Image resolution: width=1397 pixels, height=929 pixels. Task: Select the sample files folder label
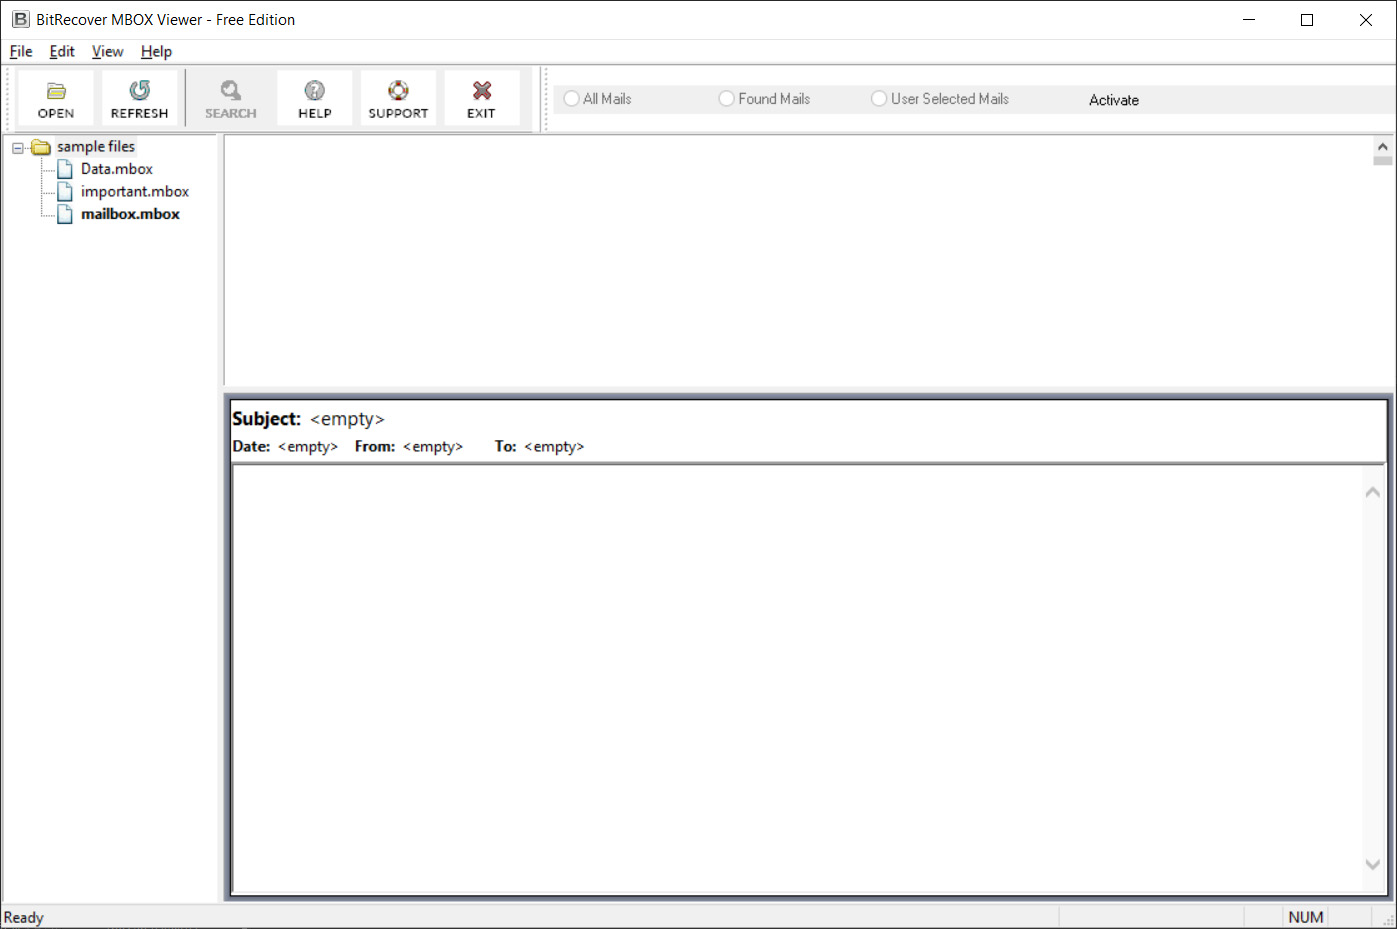point(96,146)
